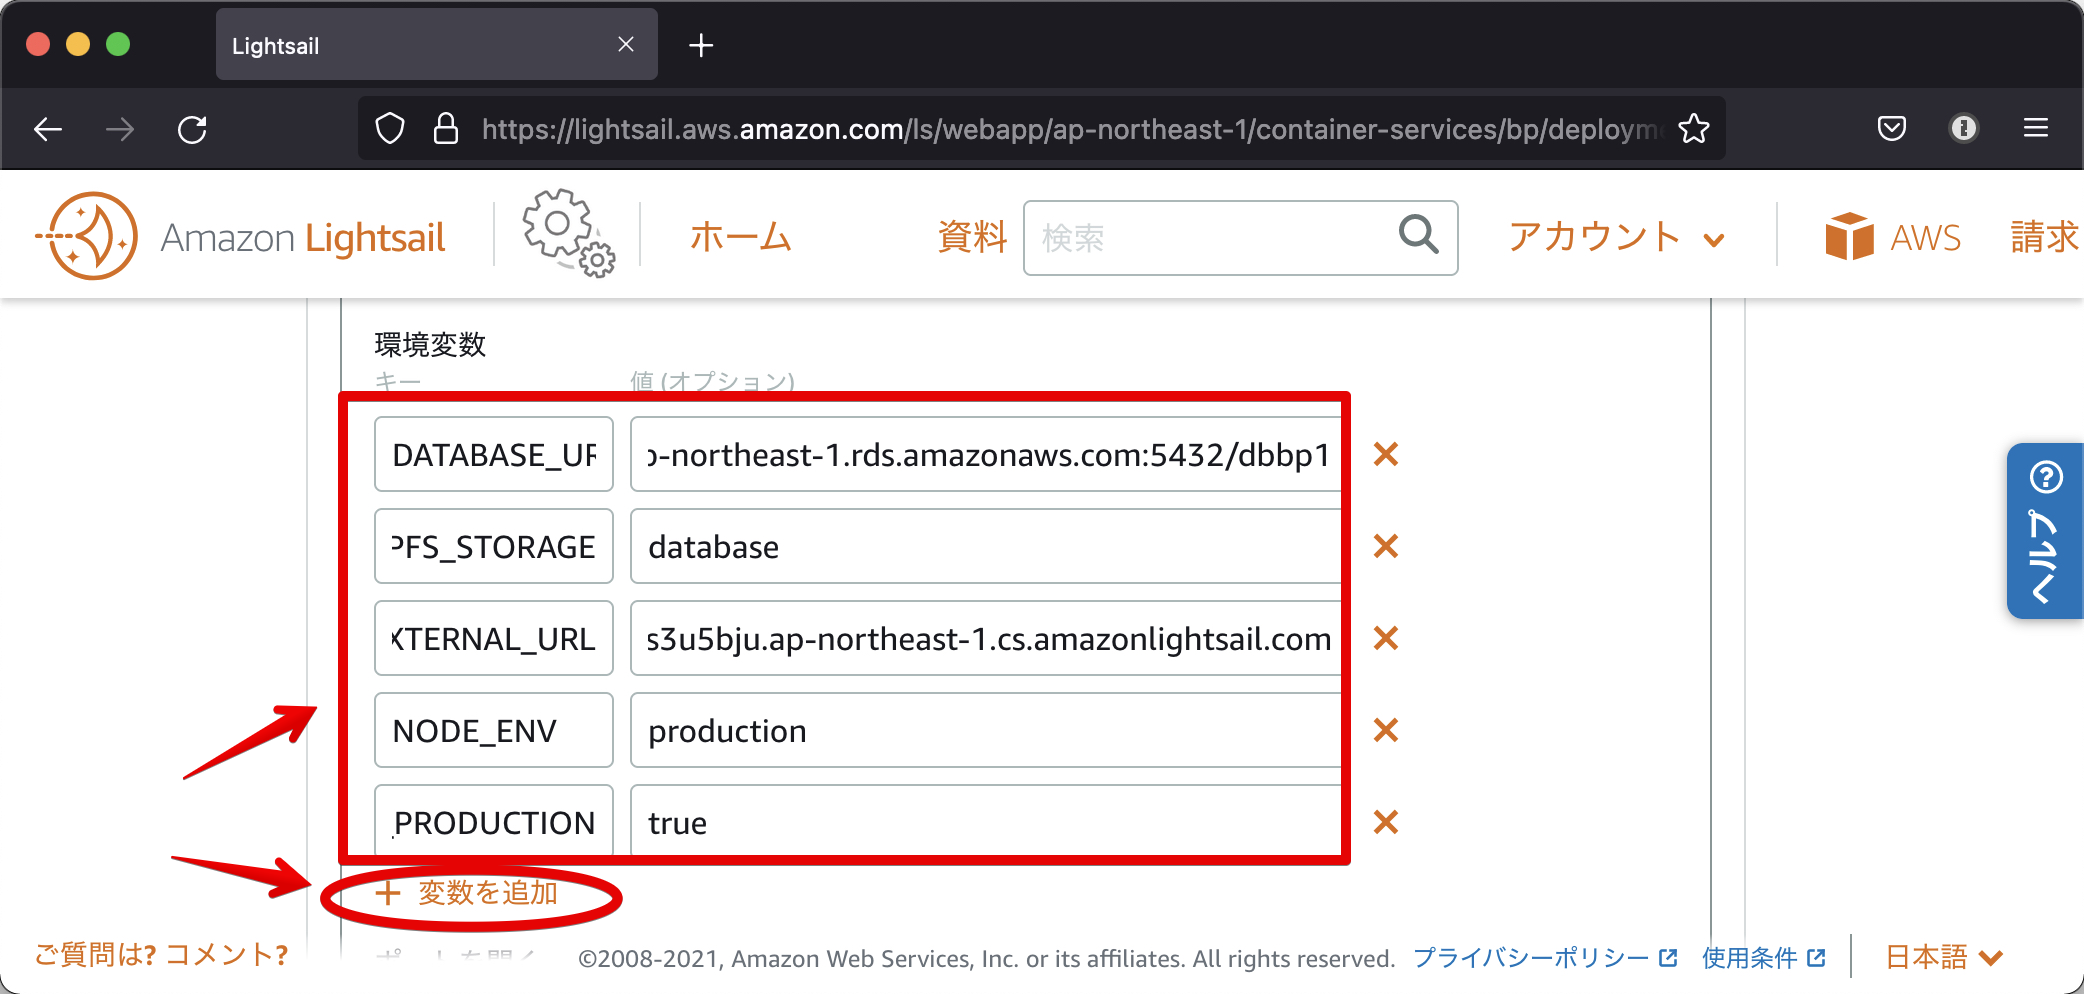Click the EXTERNAL_URL key field
This screenshot has height=994, width=2084.
[x=494, y=638]
